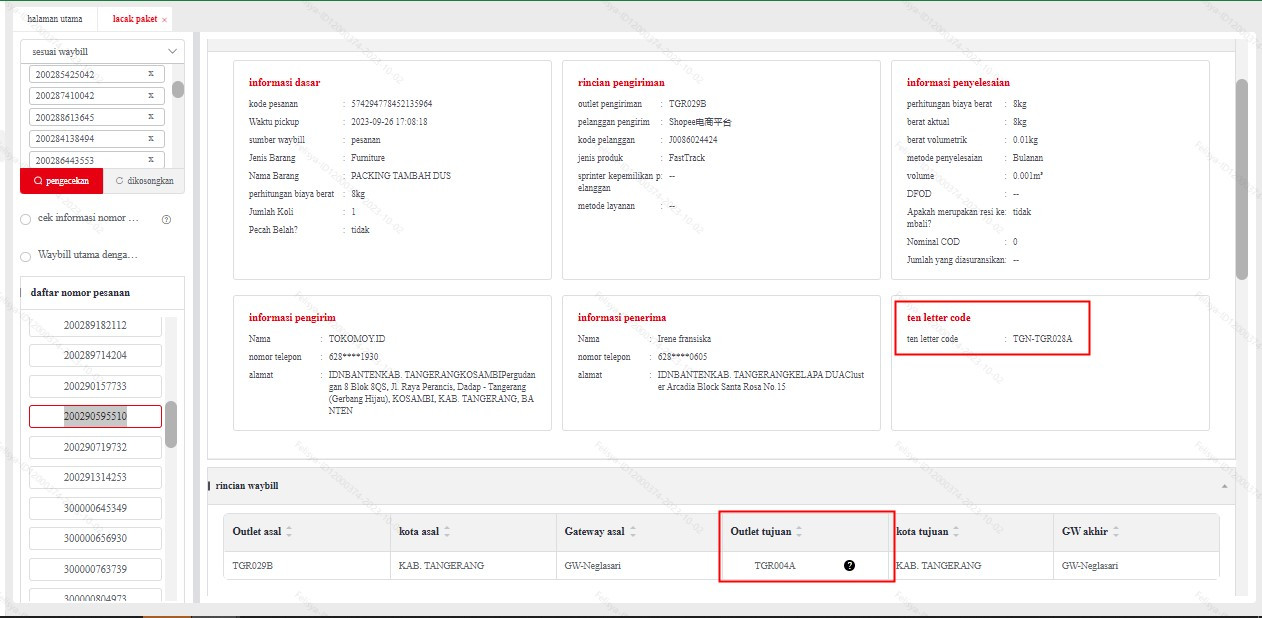Click jenis produk value FastTrack
Screen dimensions: 1262x618
coord(688,157)
